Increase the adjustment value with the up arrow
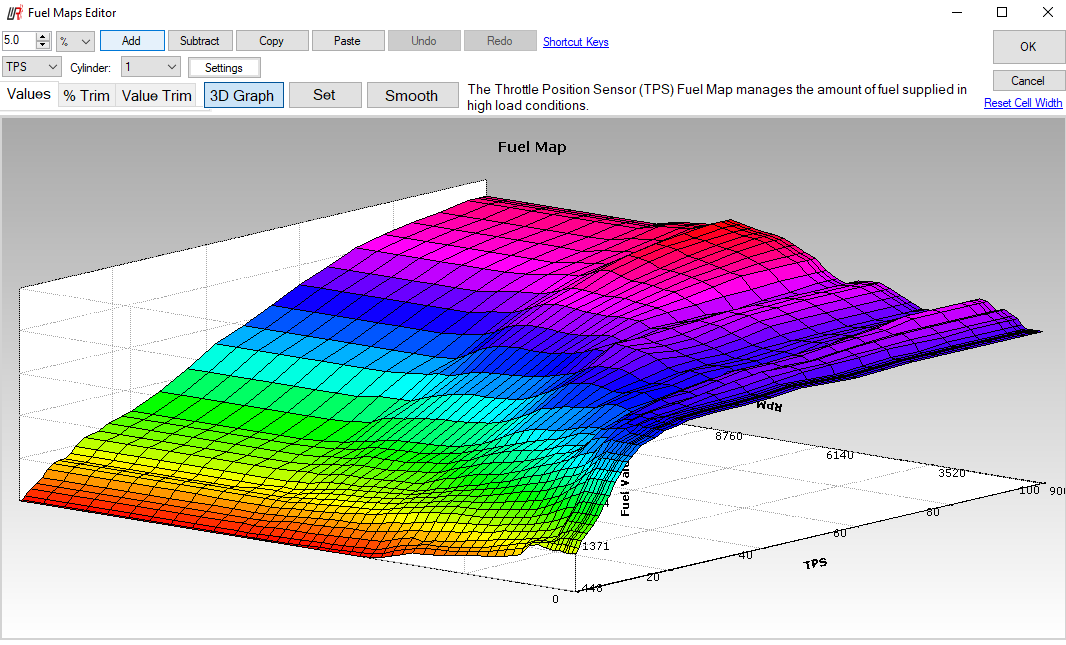Viewport: 1066px width, 645px height. click(x=42, y=37)
